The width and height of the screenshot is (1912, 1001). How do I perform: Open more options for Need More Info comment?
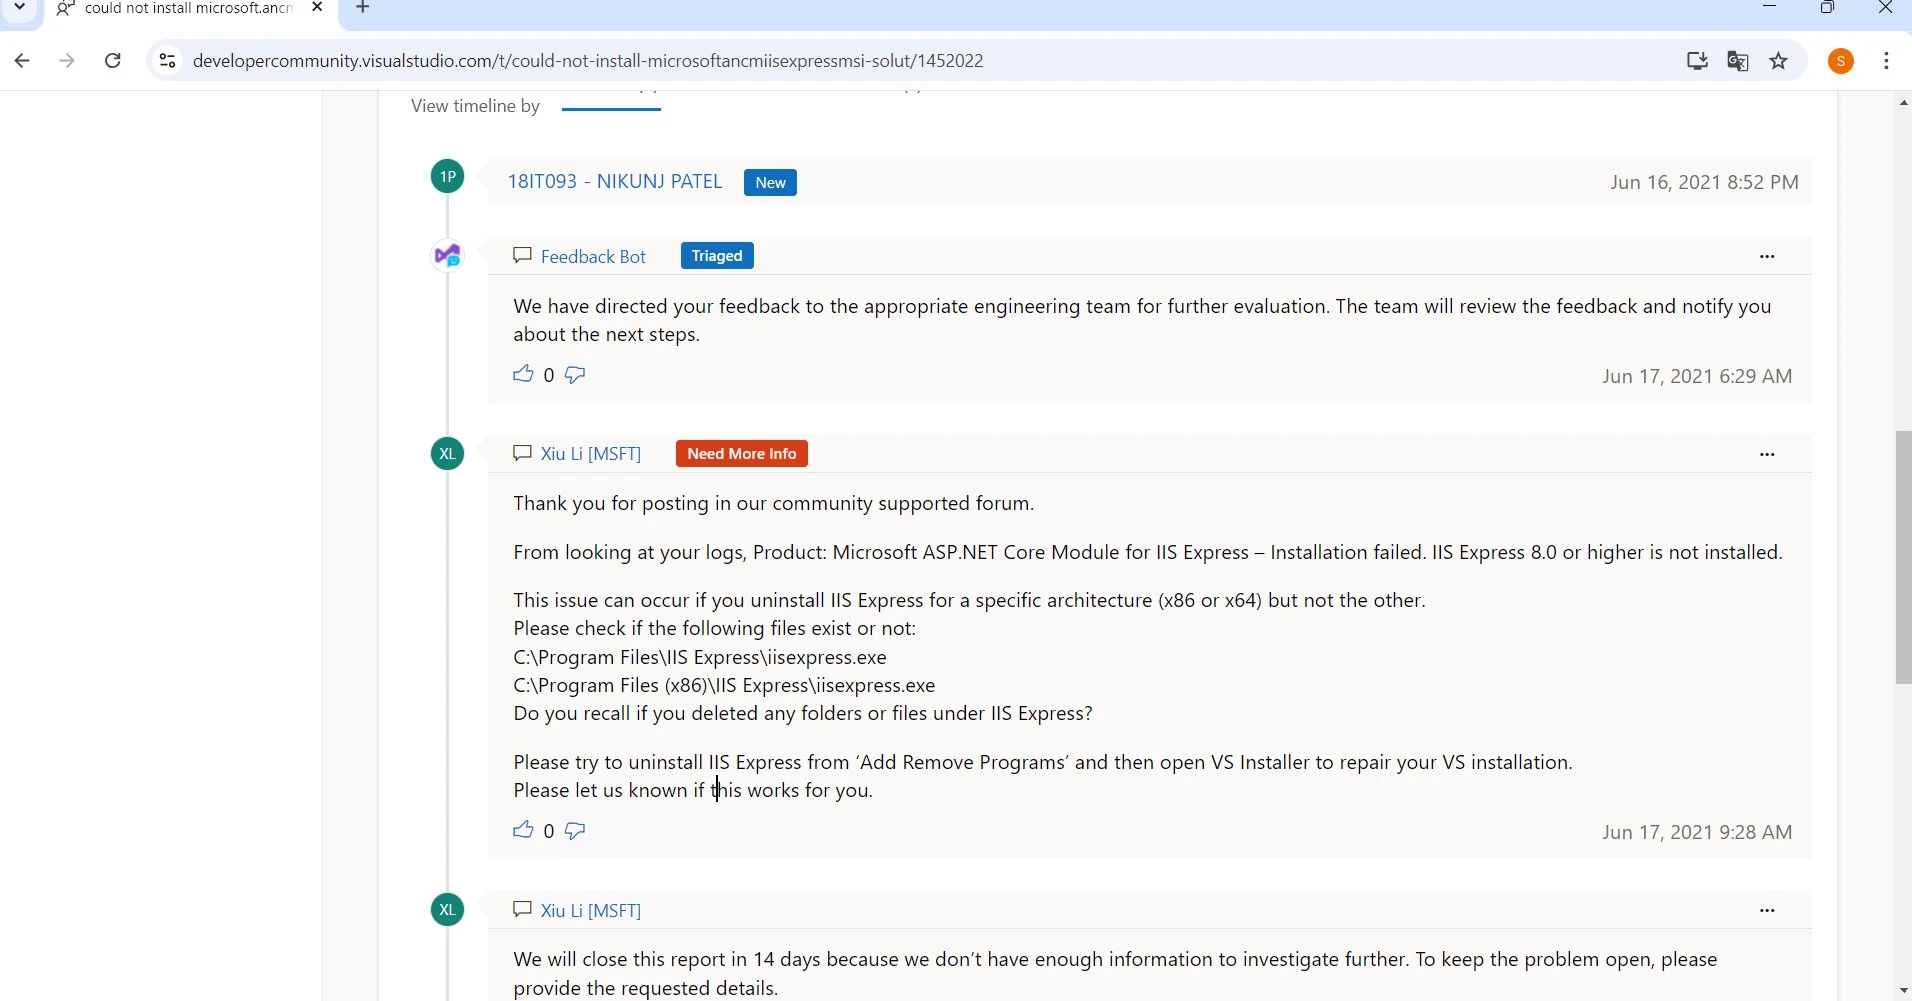1767,455
